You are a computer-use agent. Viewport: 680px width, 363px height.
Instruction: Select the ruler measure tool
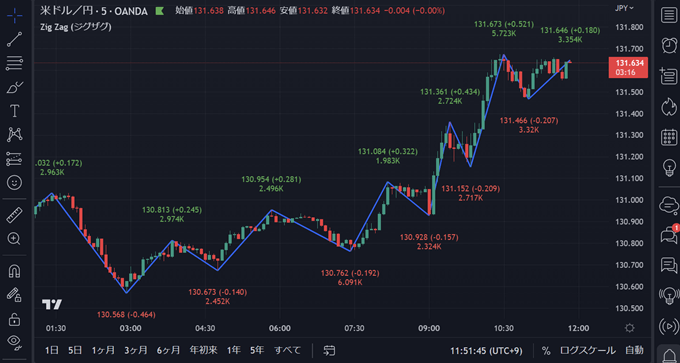click(x=14, y=215)
